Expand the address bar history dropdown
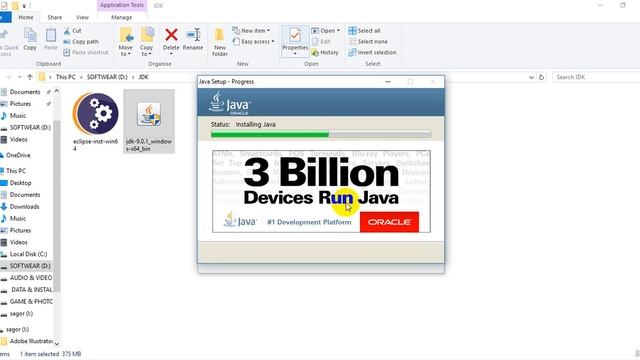 (x=531, y=77)
